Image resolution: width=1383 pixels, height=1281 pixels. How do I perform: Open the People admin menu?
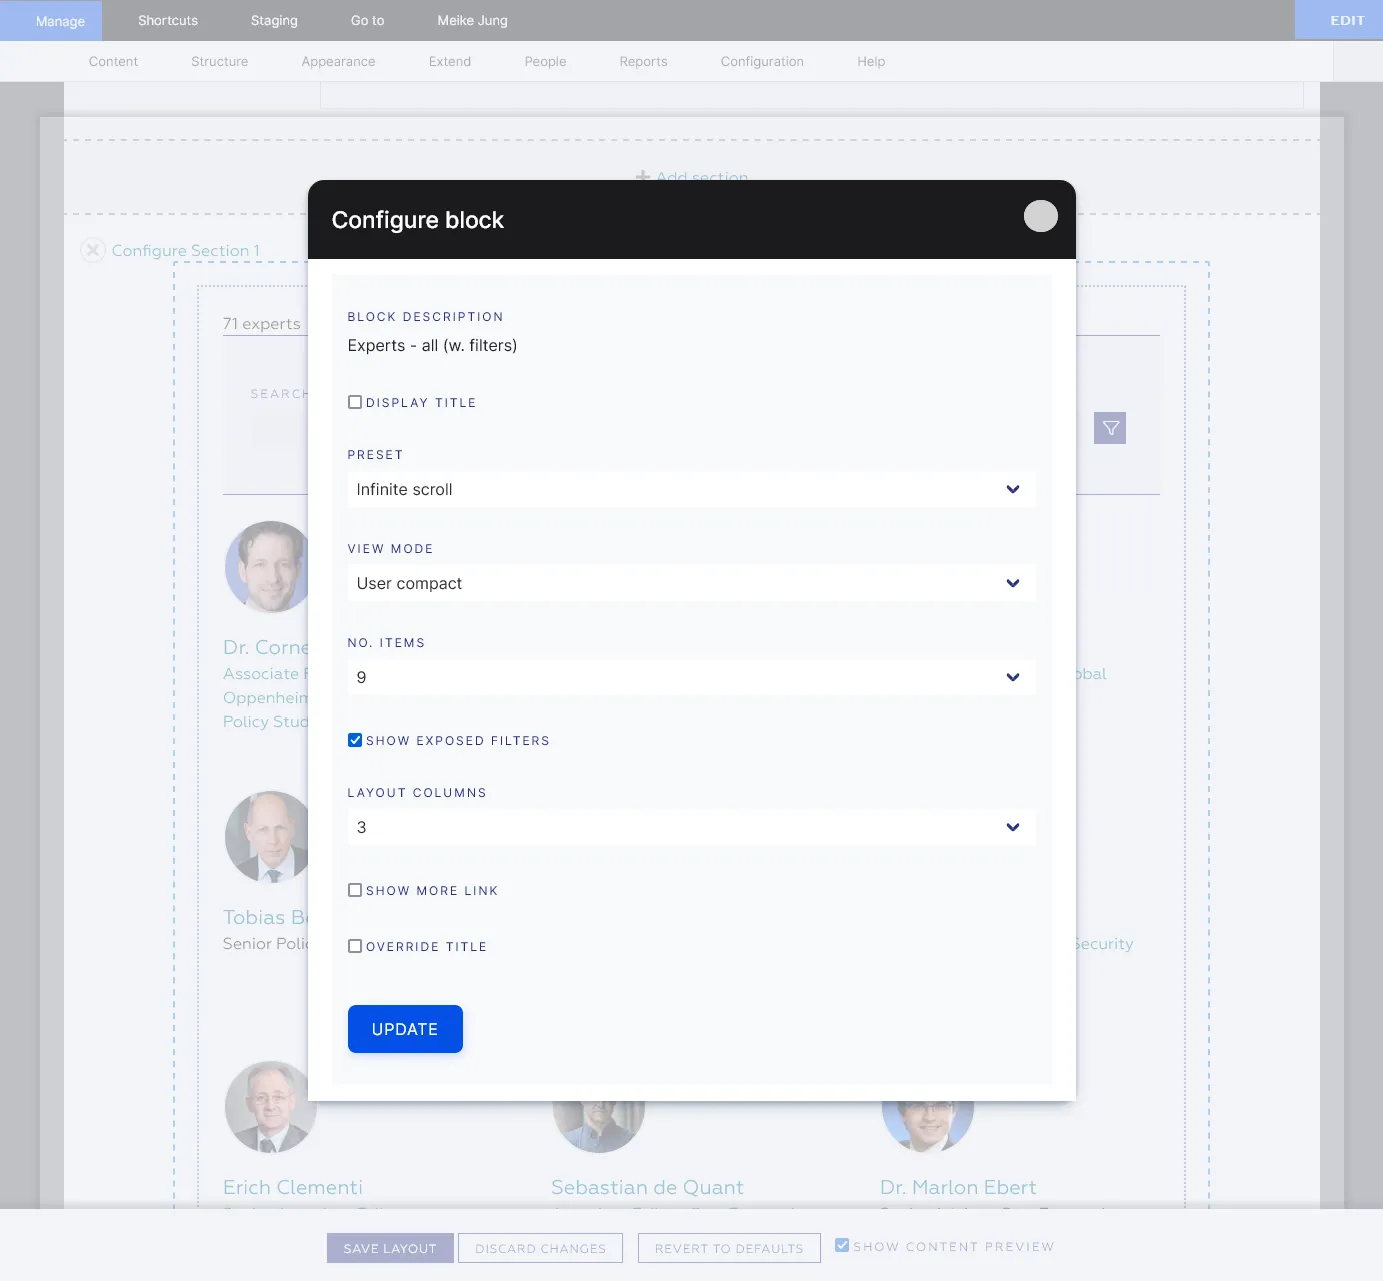545,61
